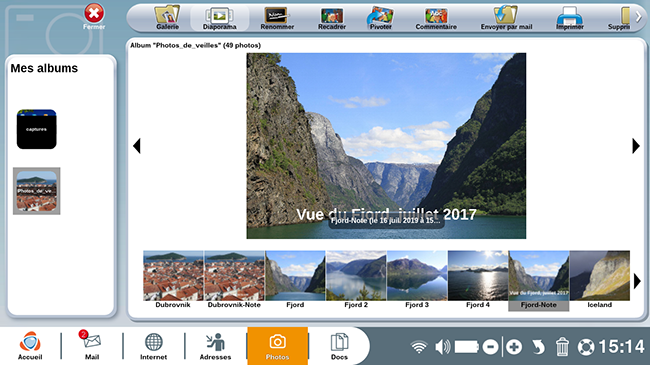Select the Fjord 3 thumbnail

pyautogui.click(x=417, y=280)
